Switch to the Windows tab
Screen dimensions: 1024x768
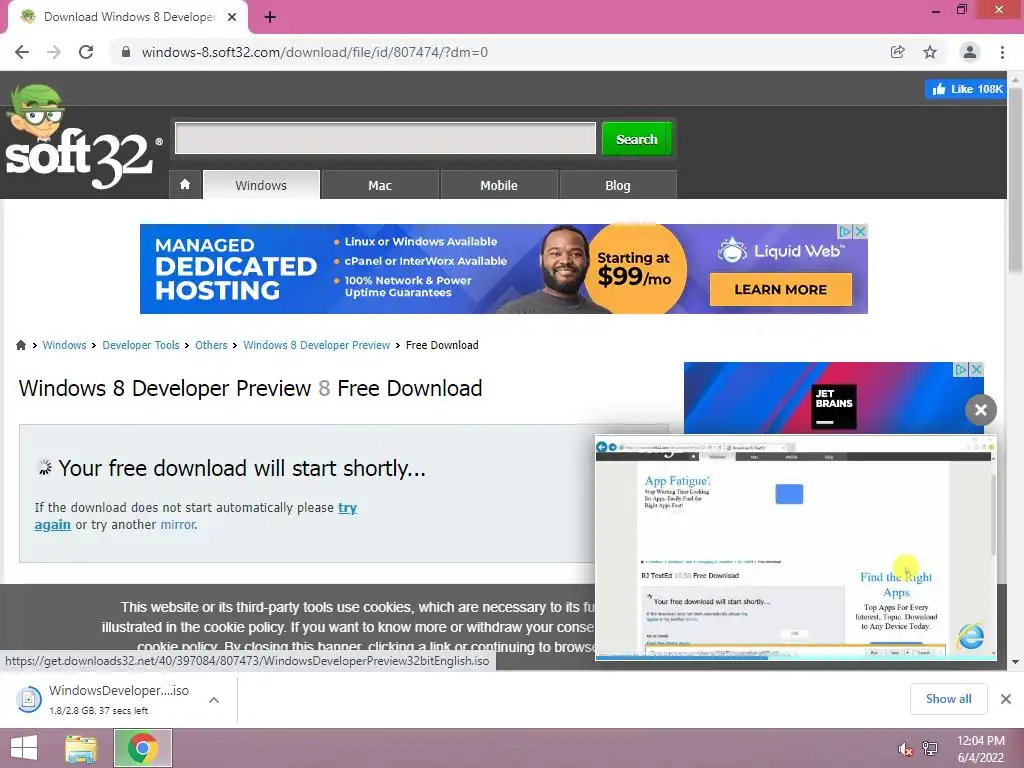pyautogui.click(x=261, y=185)
